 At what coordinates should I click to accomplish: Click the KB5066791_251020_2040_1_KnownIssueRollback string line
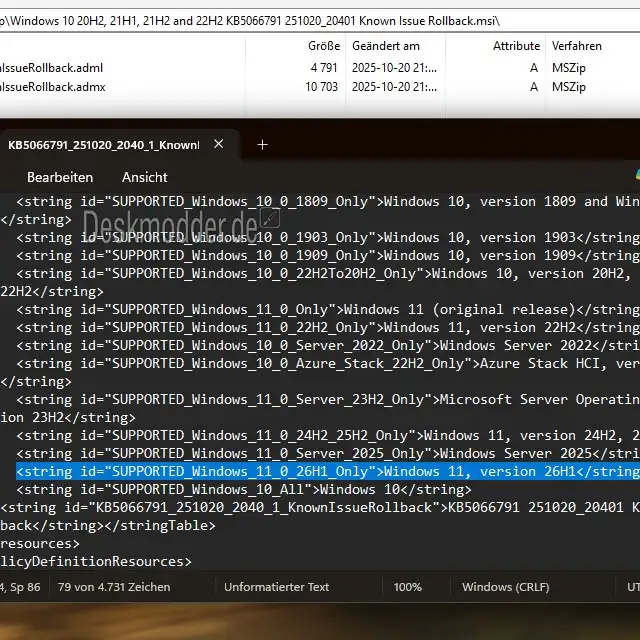pos(320,507)
